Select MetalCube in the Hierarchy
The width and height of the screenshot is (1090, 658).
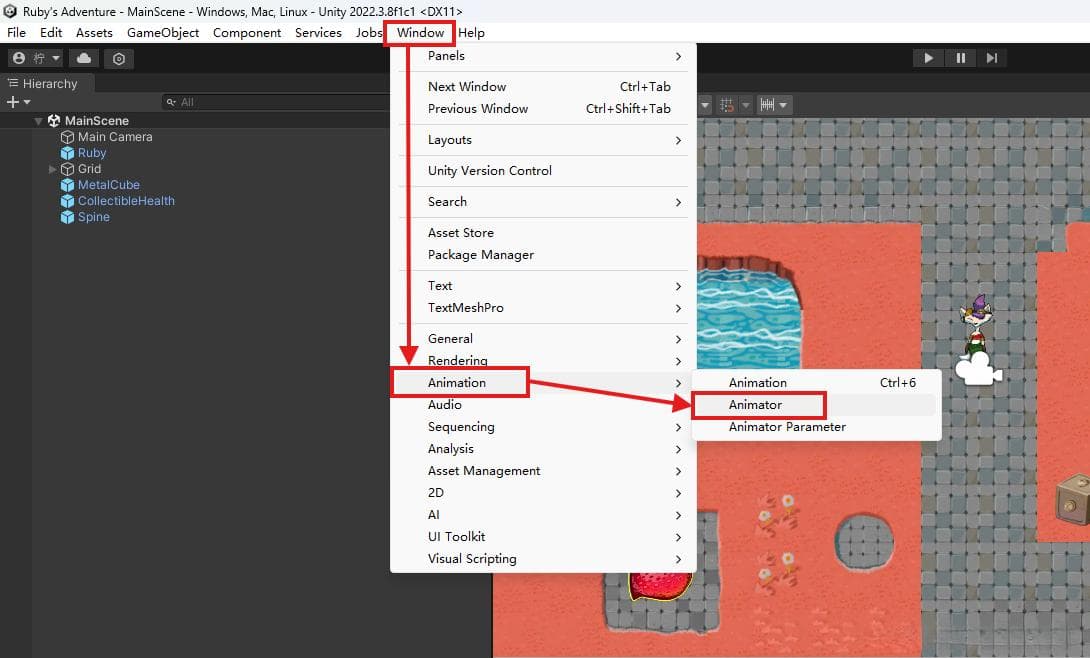pyautogui.click(x=108, y=185)
